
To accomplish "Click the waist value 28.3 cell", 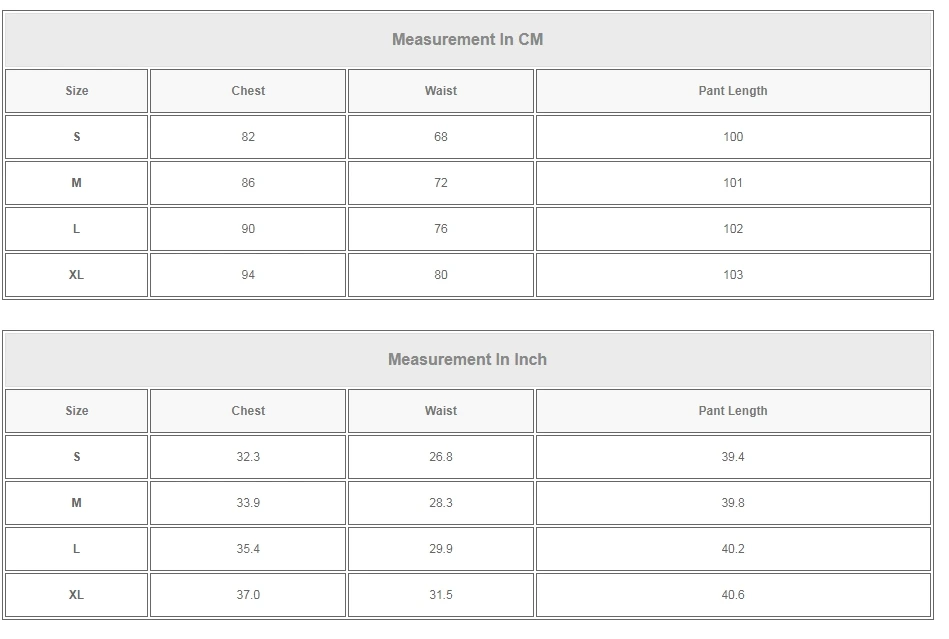I will click(441, 503).
